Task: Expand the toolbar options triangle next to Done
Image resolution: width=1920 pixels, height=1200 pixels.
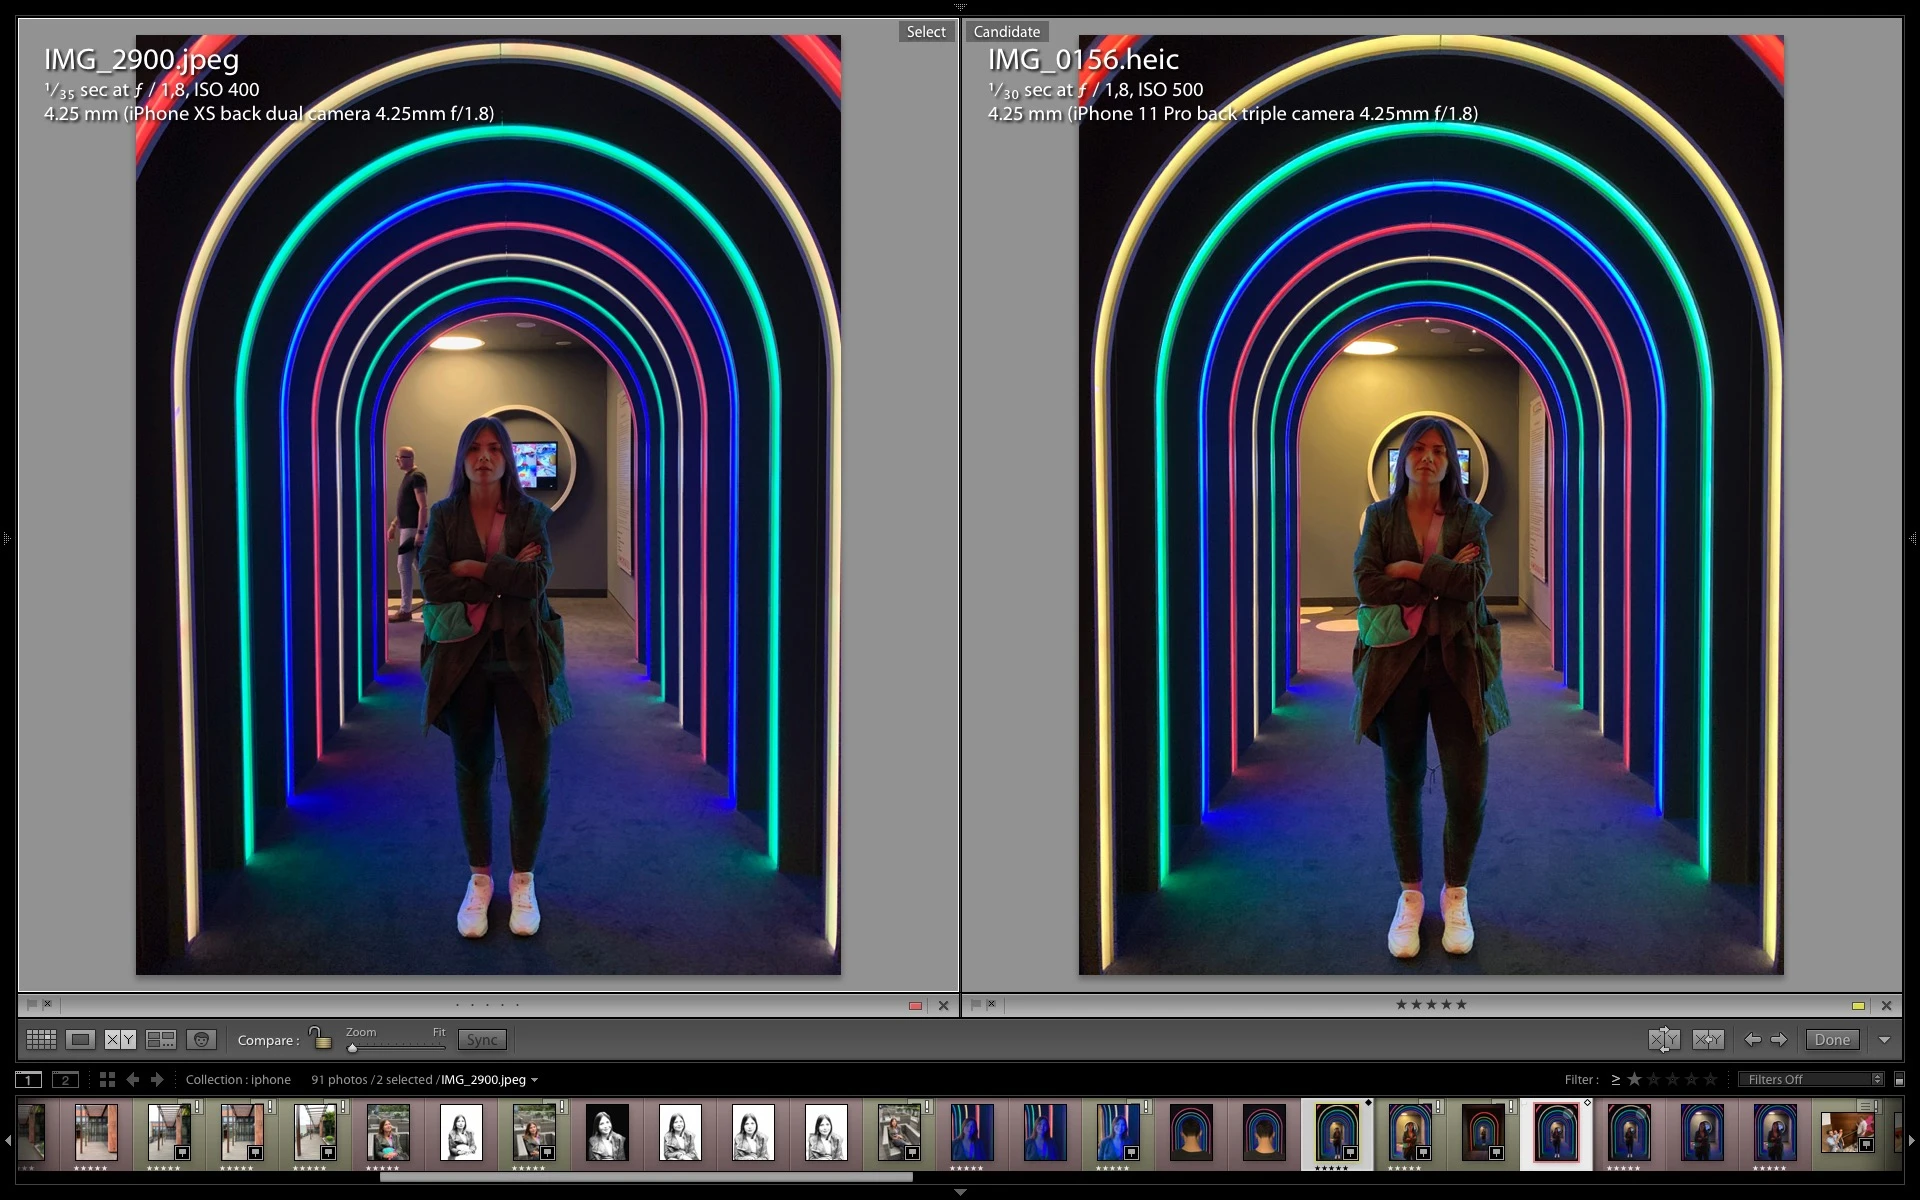Action: click(1884, 1040)
